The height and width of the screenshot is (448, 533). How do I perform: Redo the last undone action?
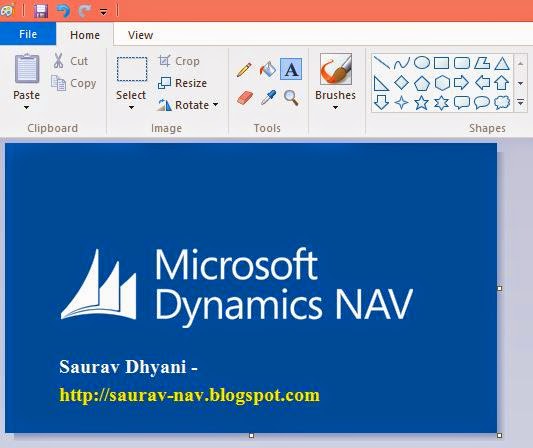[x=85, y=11]
